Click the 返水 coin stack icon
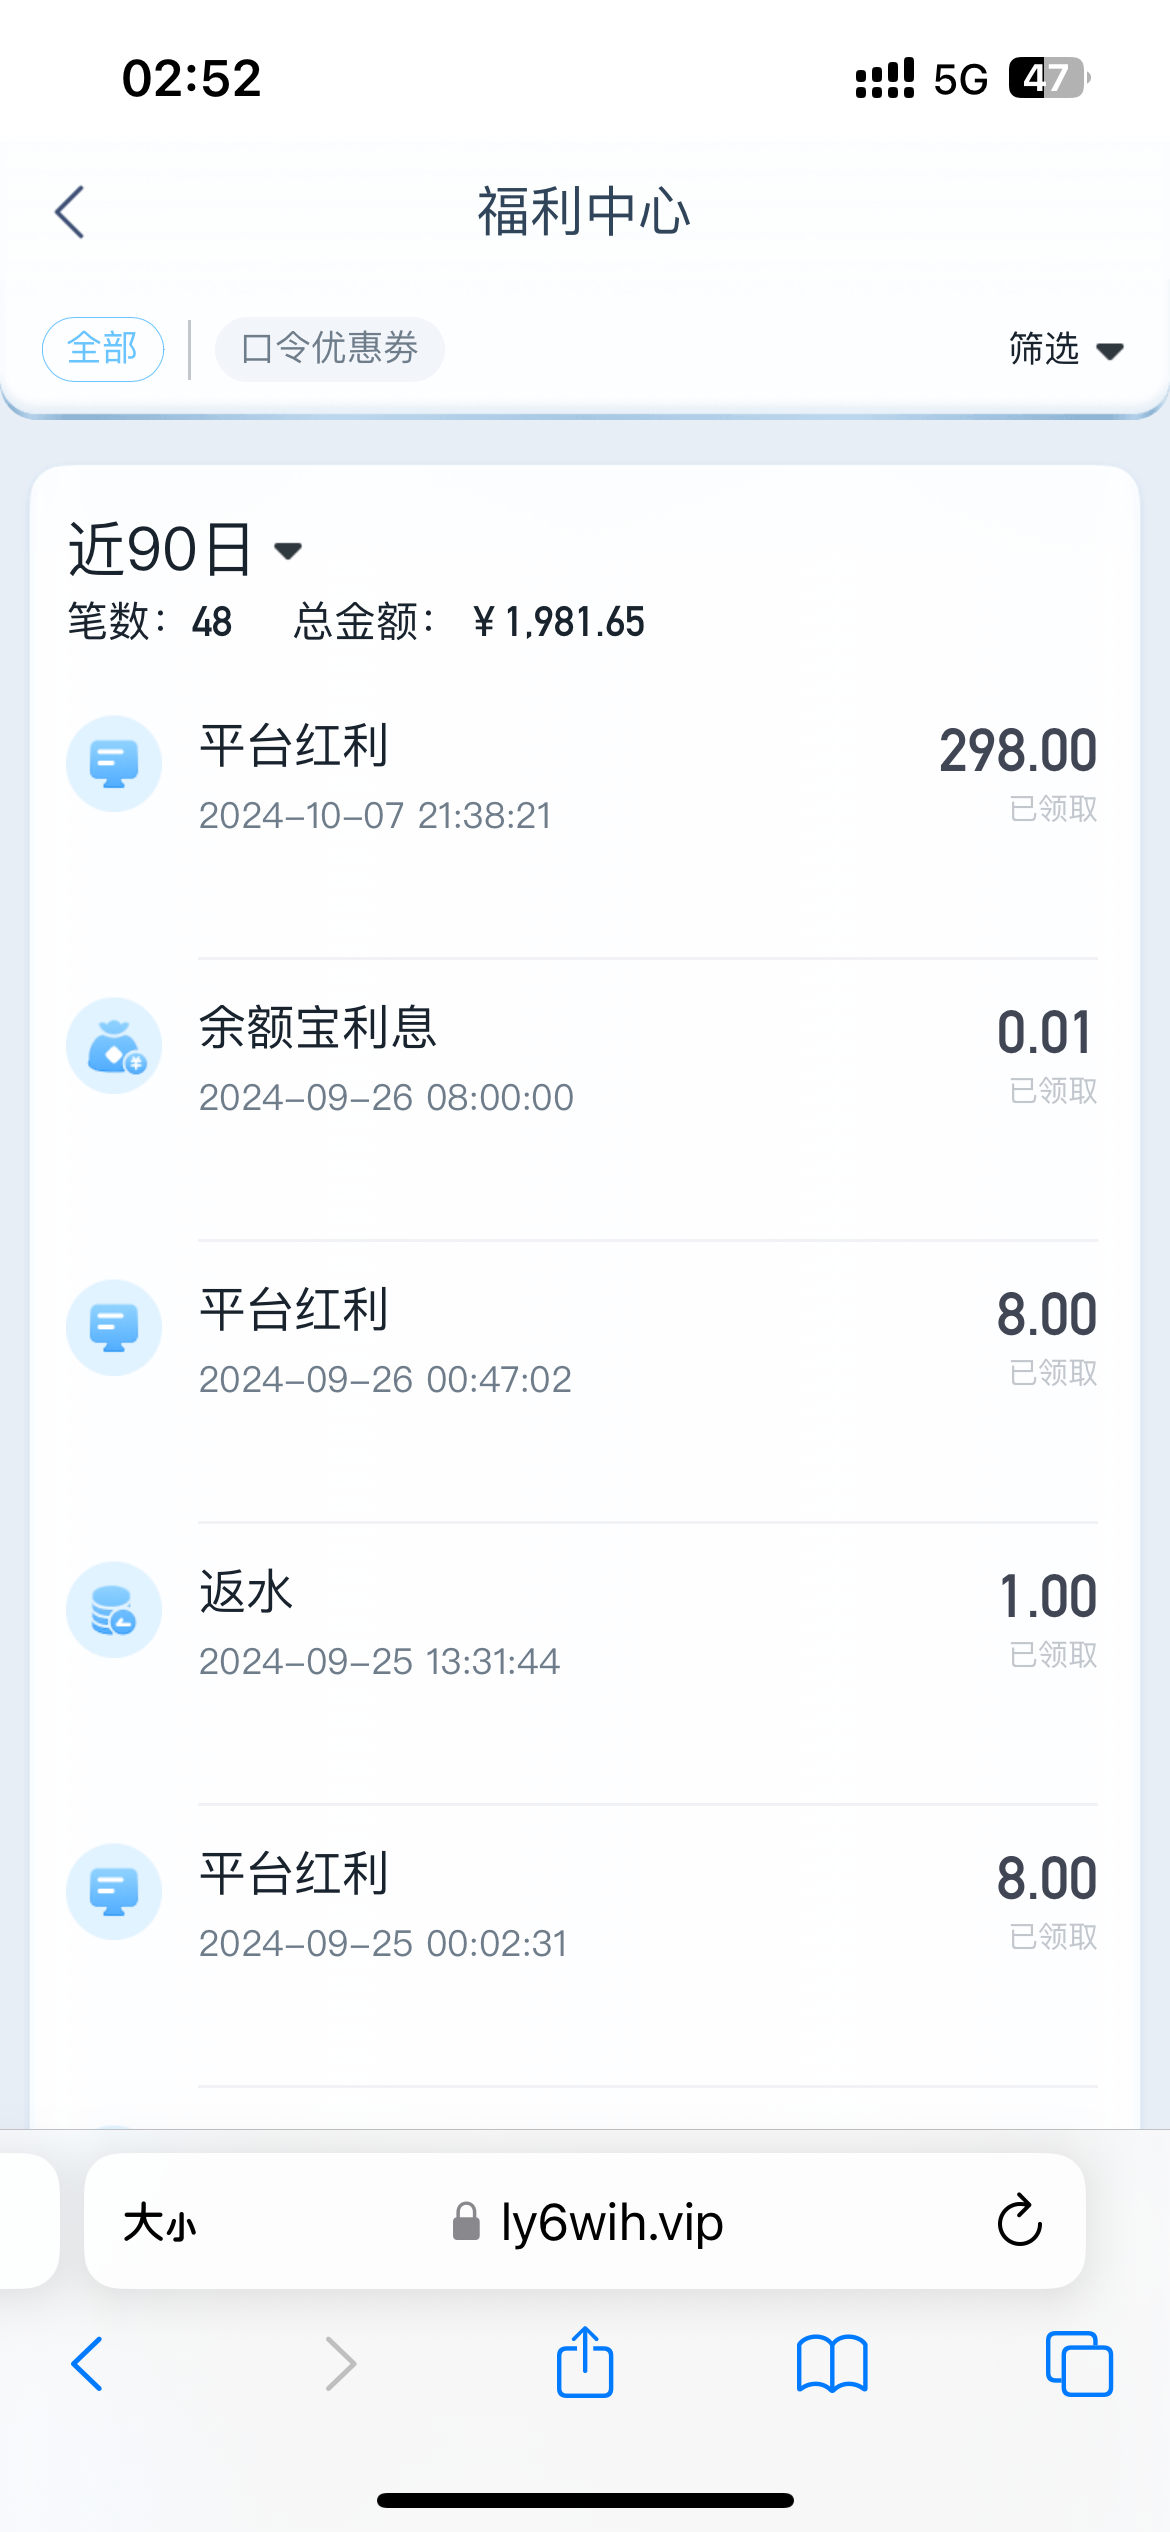The image size is (1170, 2532). [114, 1610]
